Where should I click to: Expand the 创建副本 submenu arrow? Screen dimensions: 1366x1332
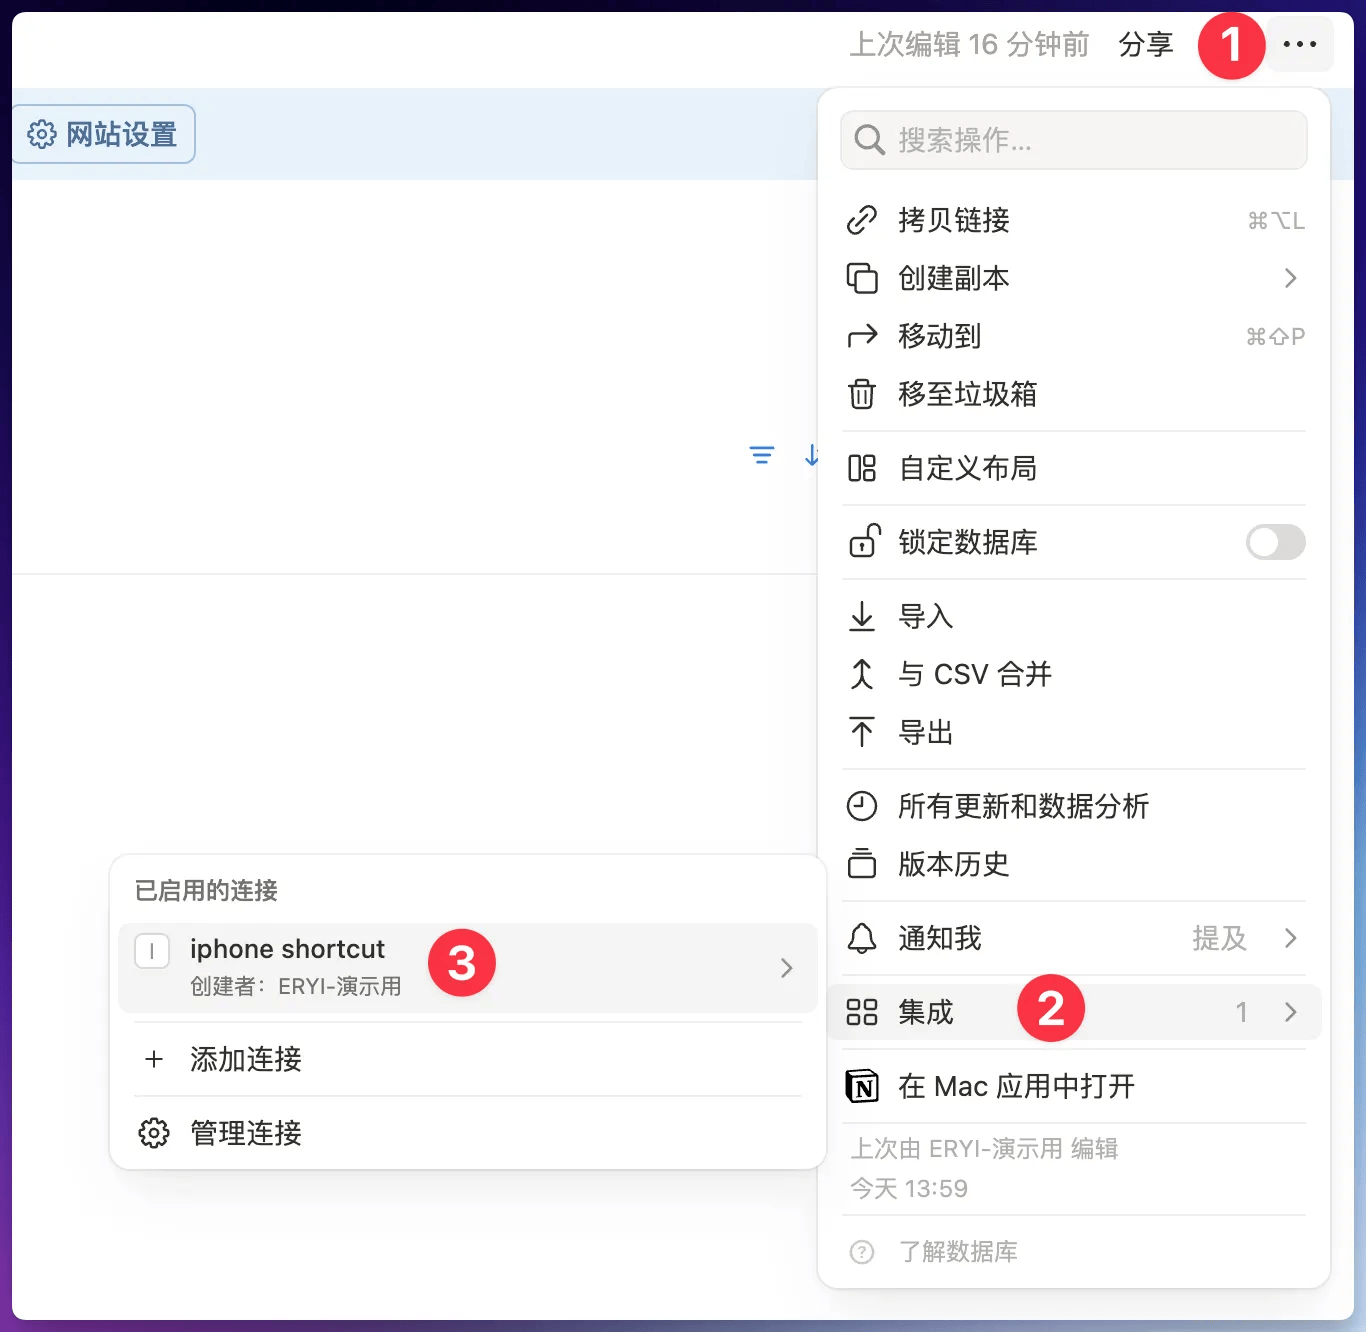pos(1290,278)
